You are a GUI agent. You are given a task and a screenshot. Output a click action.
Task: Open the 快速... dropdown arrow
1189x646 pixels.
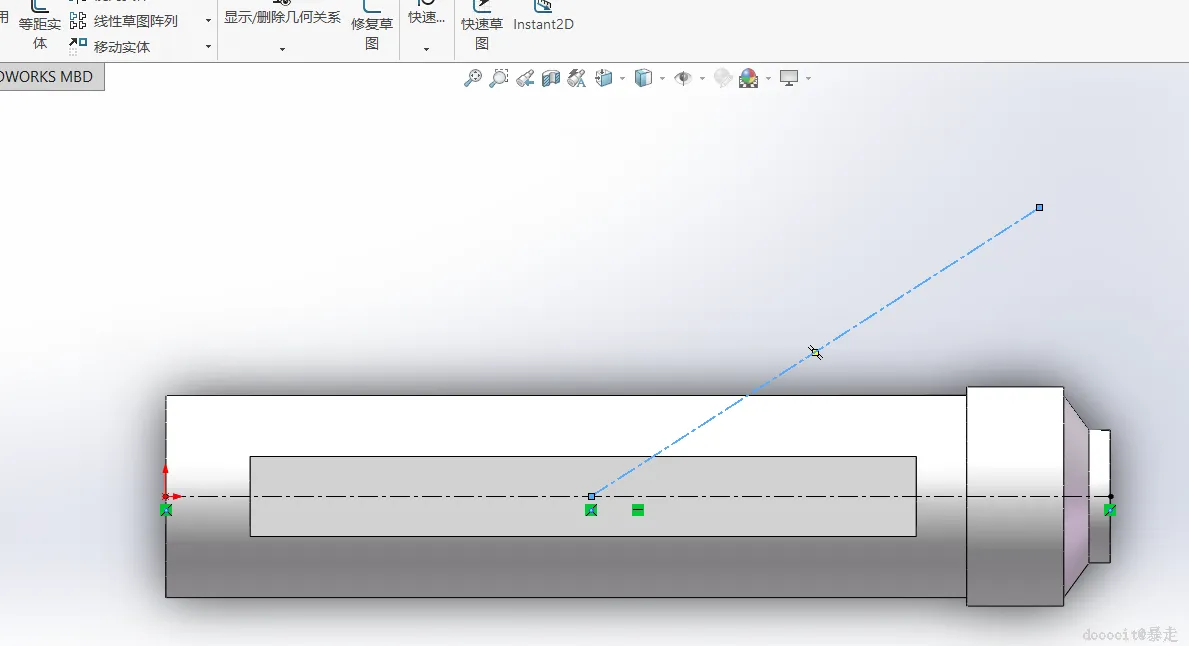[426, 49]
